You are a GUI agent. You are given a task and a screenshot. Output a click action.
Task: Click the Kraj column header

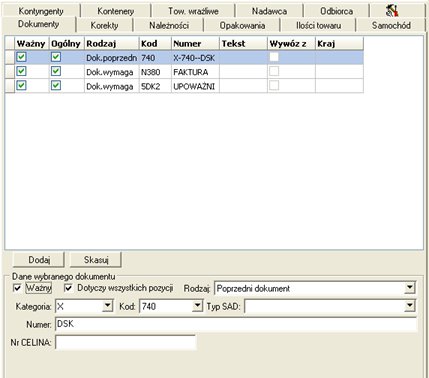tap(339, 43)
